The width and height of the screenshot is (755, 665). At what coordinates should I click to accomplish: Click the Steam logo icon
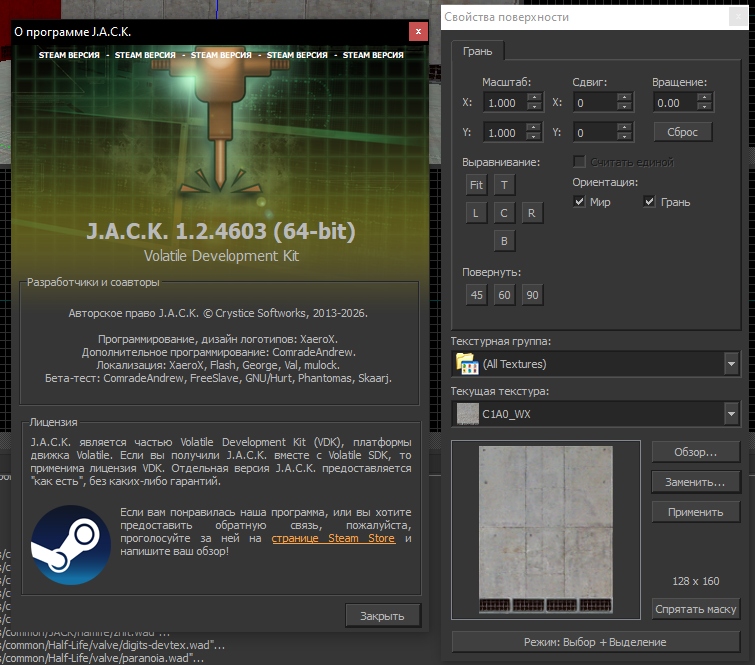[70, 545]
